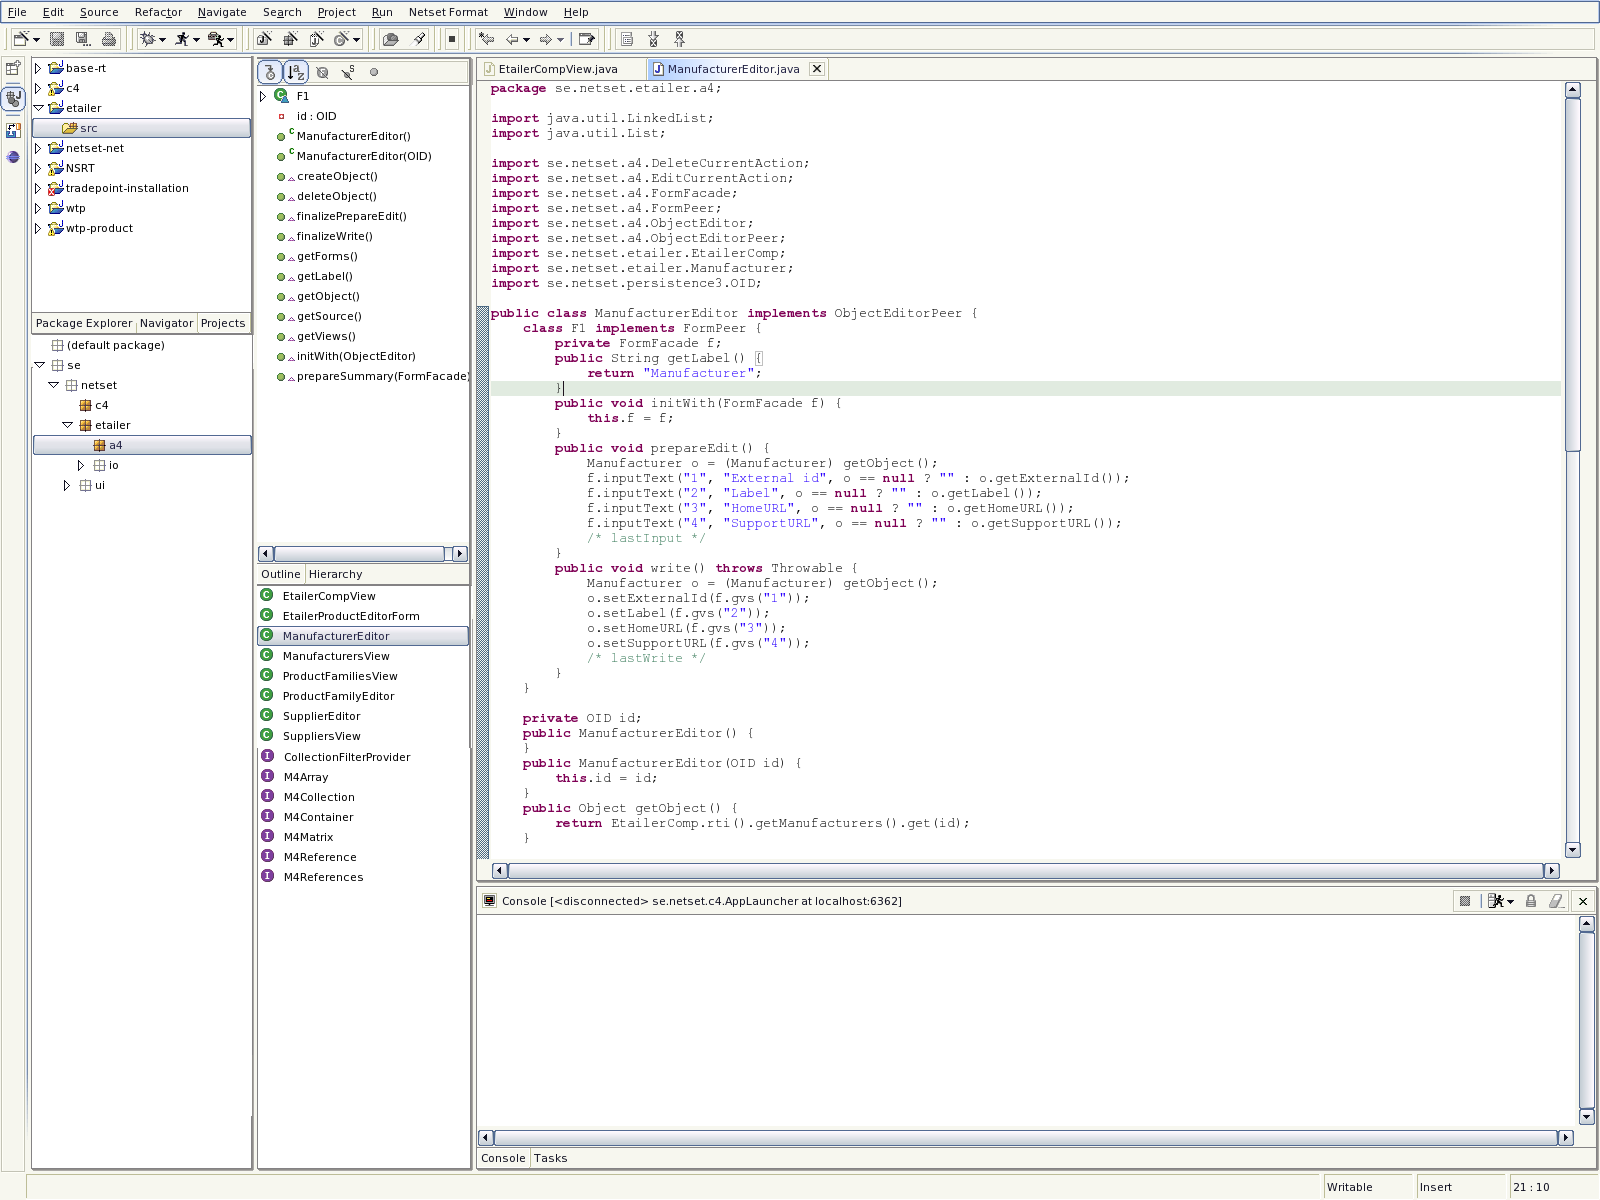1600x1200 pixels.
Task: Select getForms() in the Outline
Action: [x=327, y=256]
